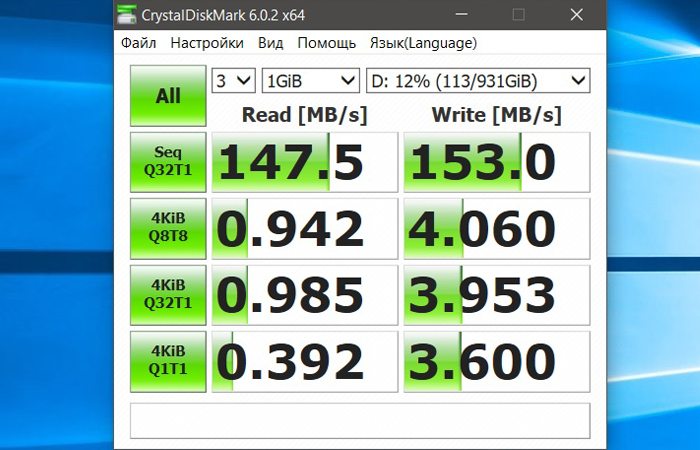Run all benchmarks with the All button
The image size is (700, 450).
click(x=168, y=96)
